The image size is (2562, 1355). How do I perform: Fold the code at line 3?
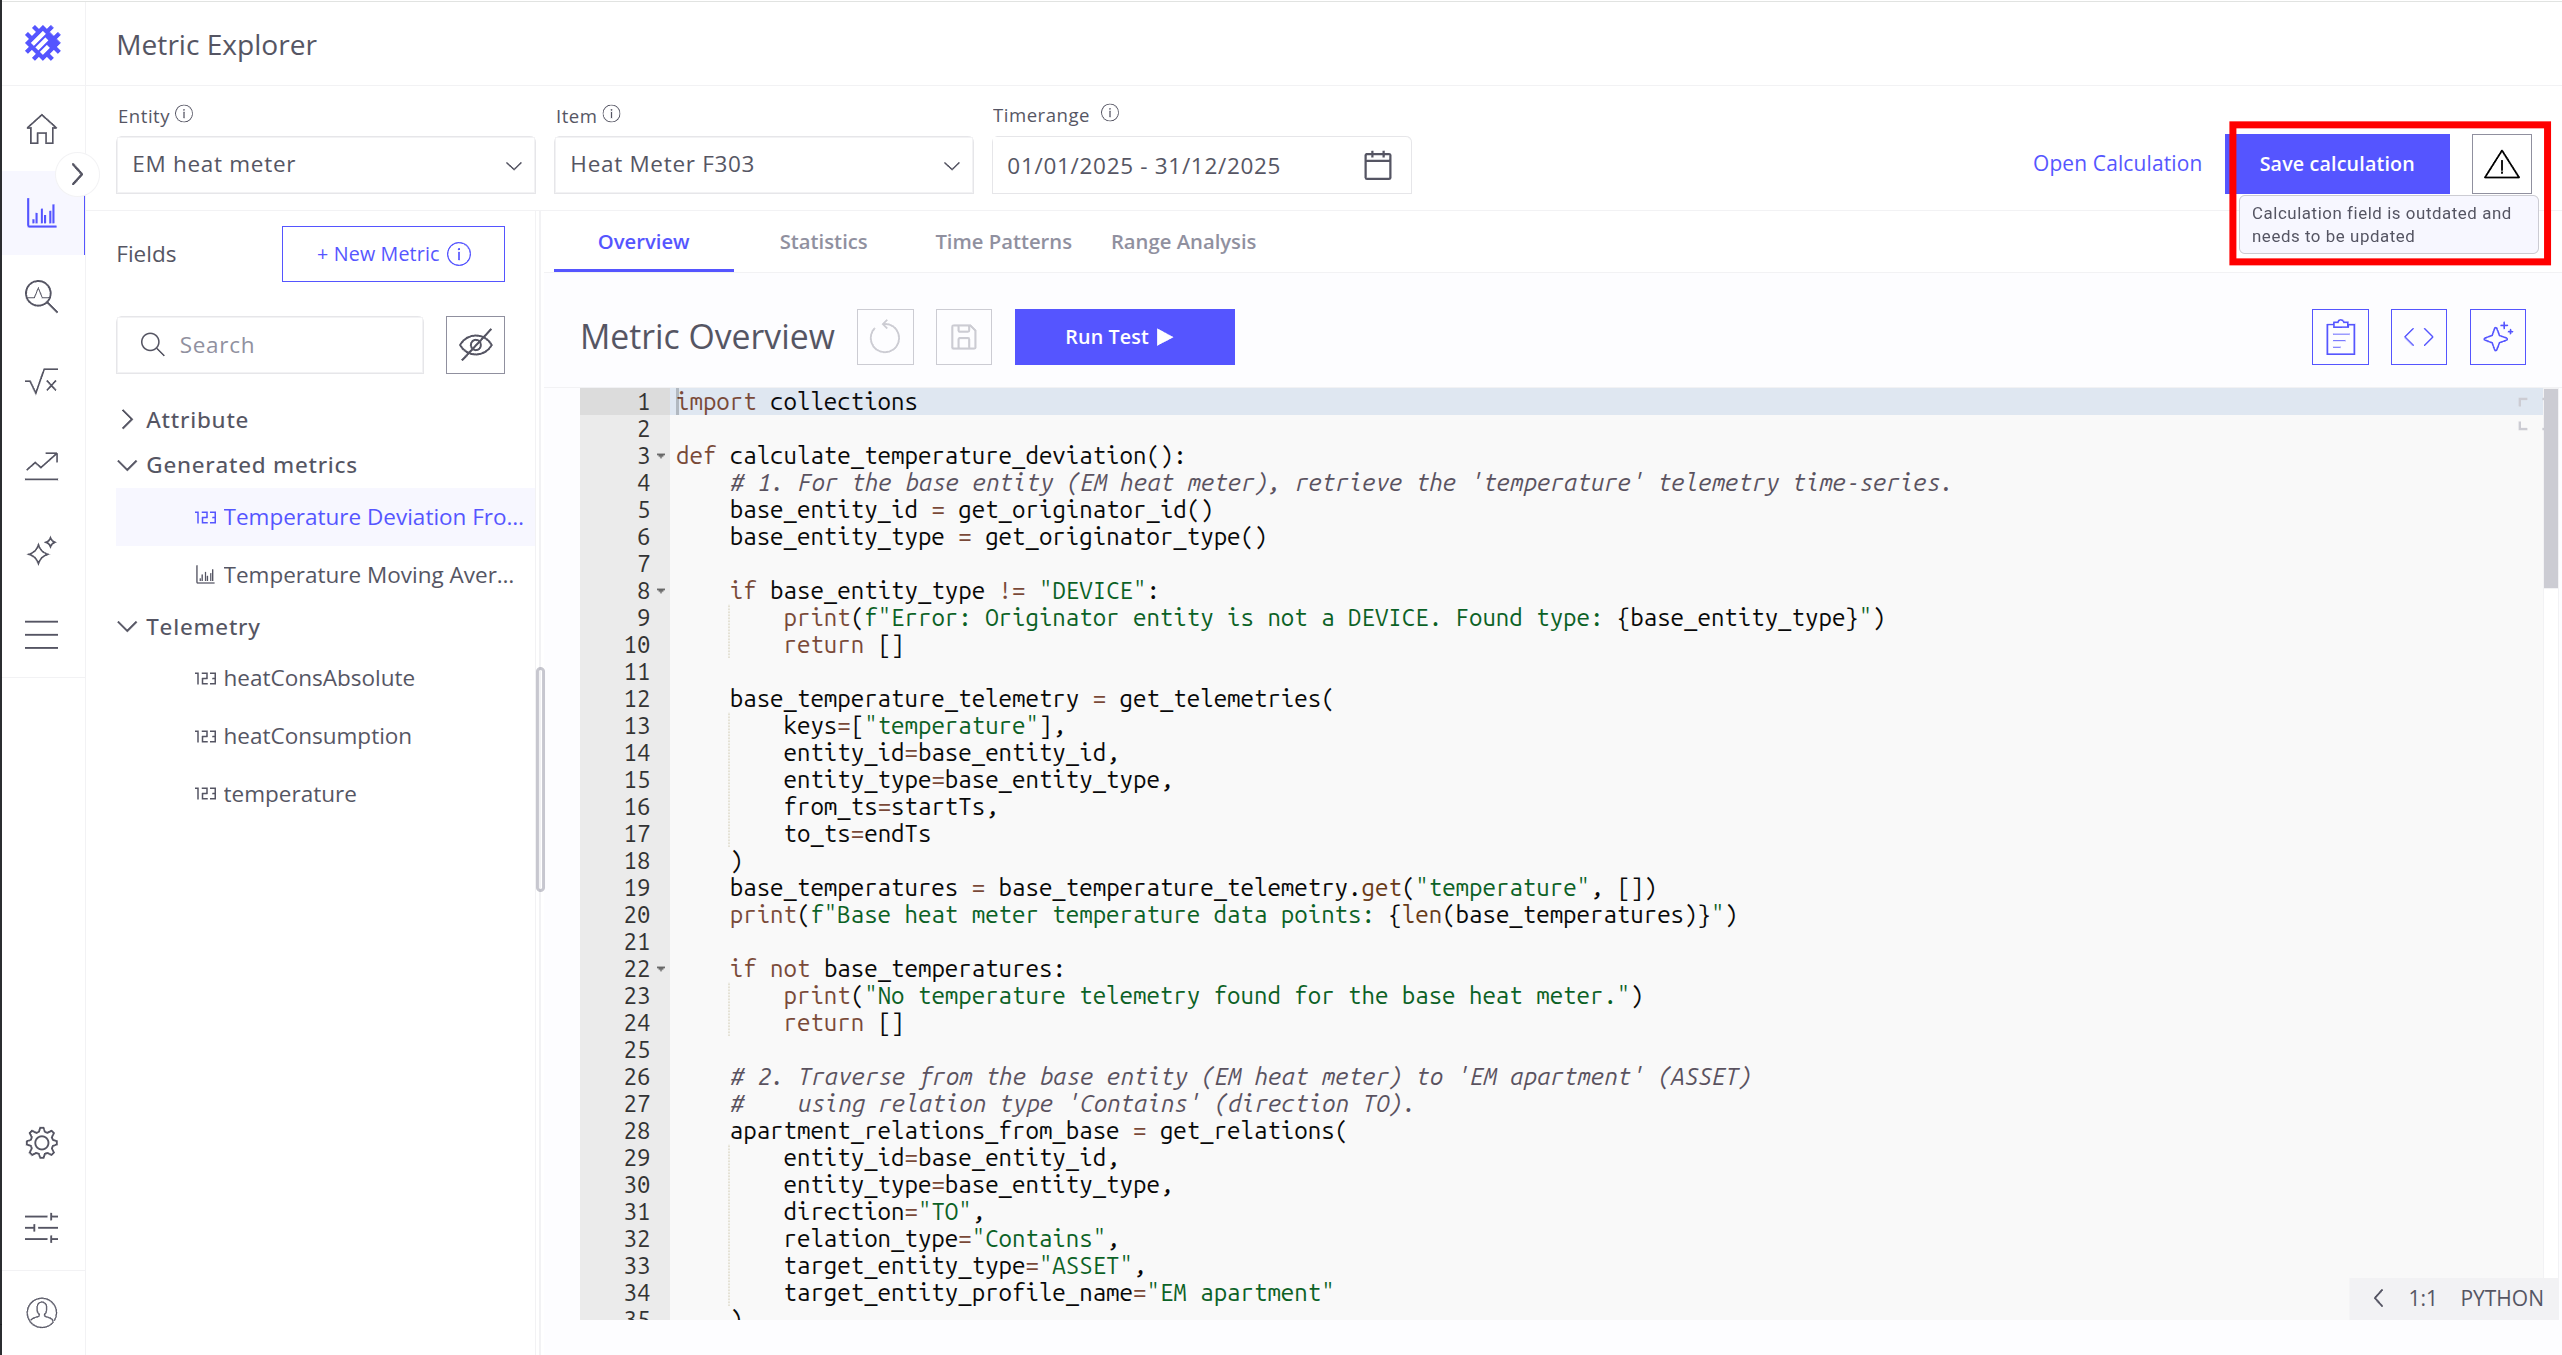pos(661,456)
